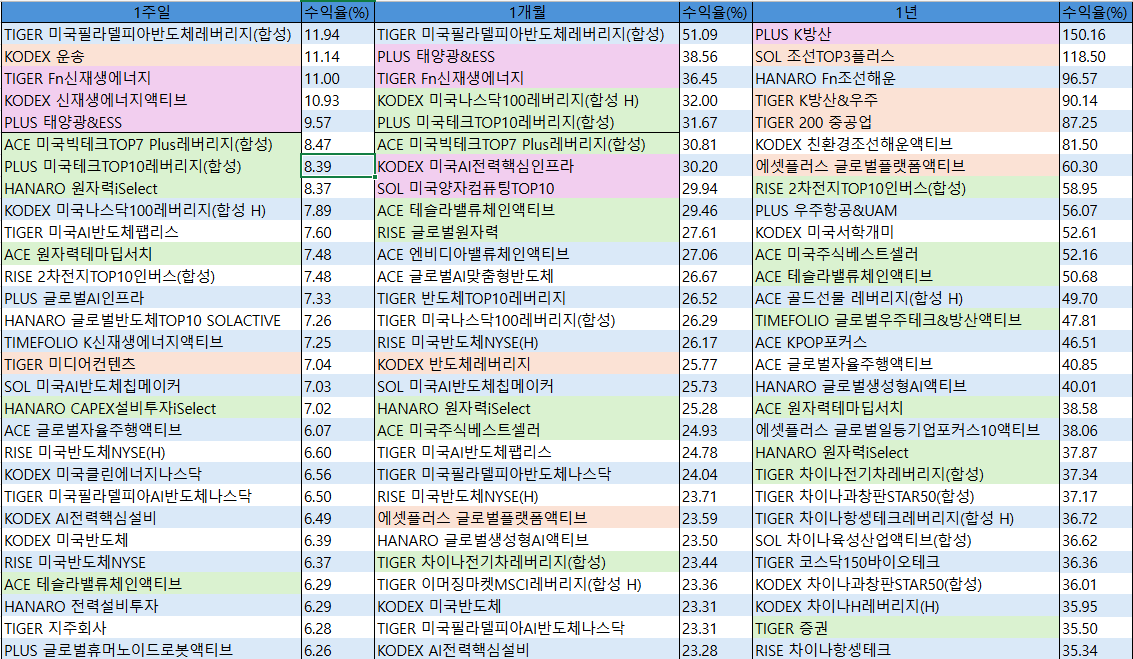Select the return value 11.94
Viewport: 1133px width, 659px height.
(x=337, y=35)
